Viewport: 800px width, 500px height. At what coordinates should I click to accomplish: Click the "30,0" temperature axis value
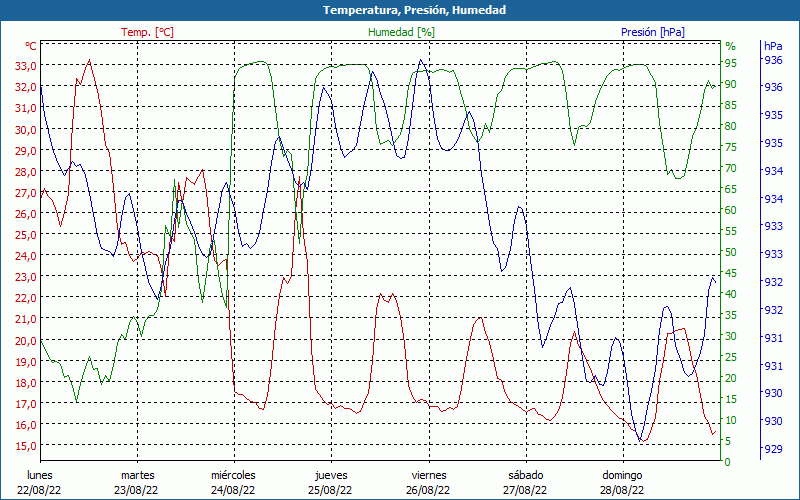(26, 129)
